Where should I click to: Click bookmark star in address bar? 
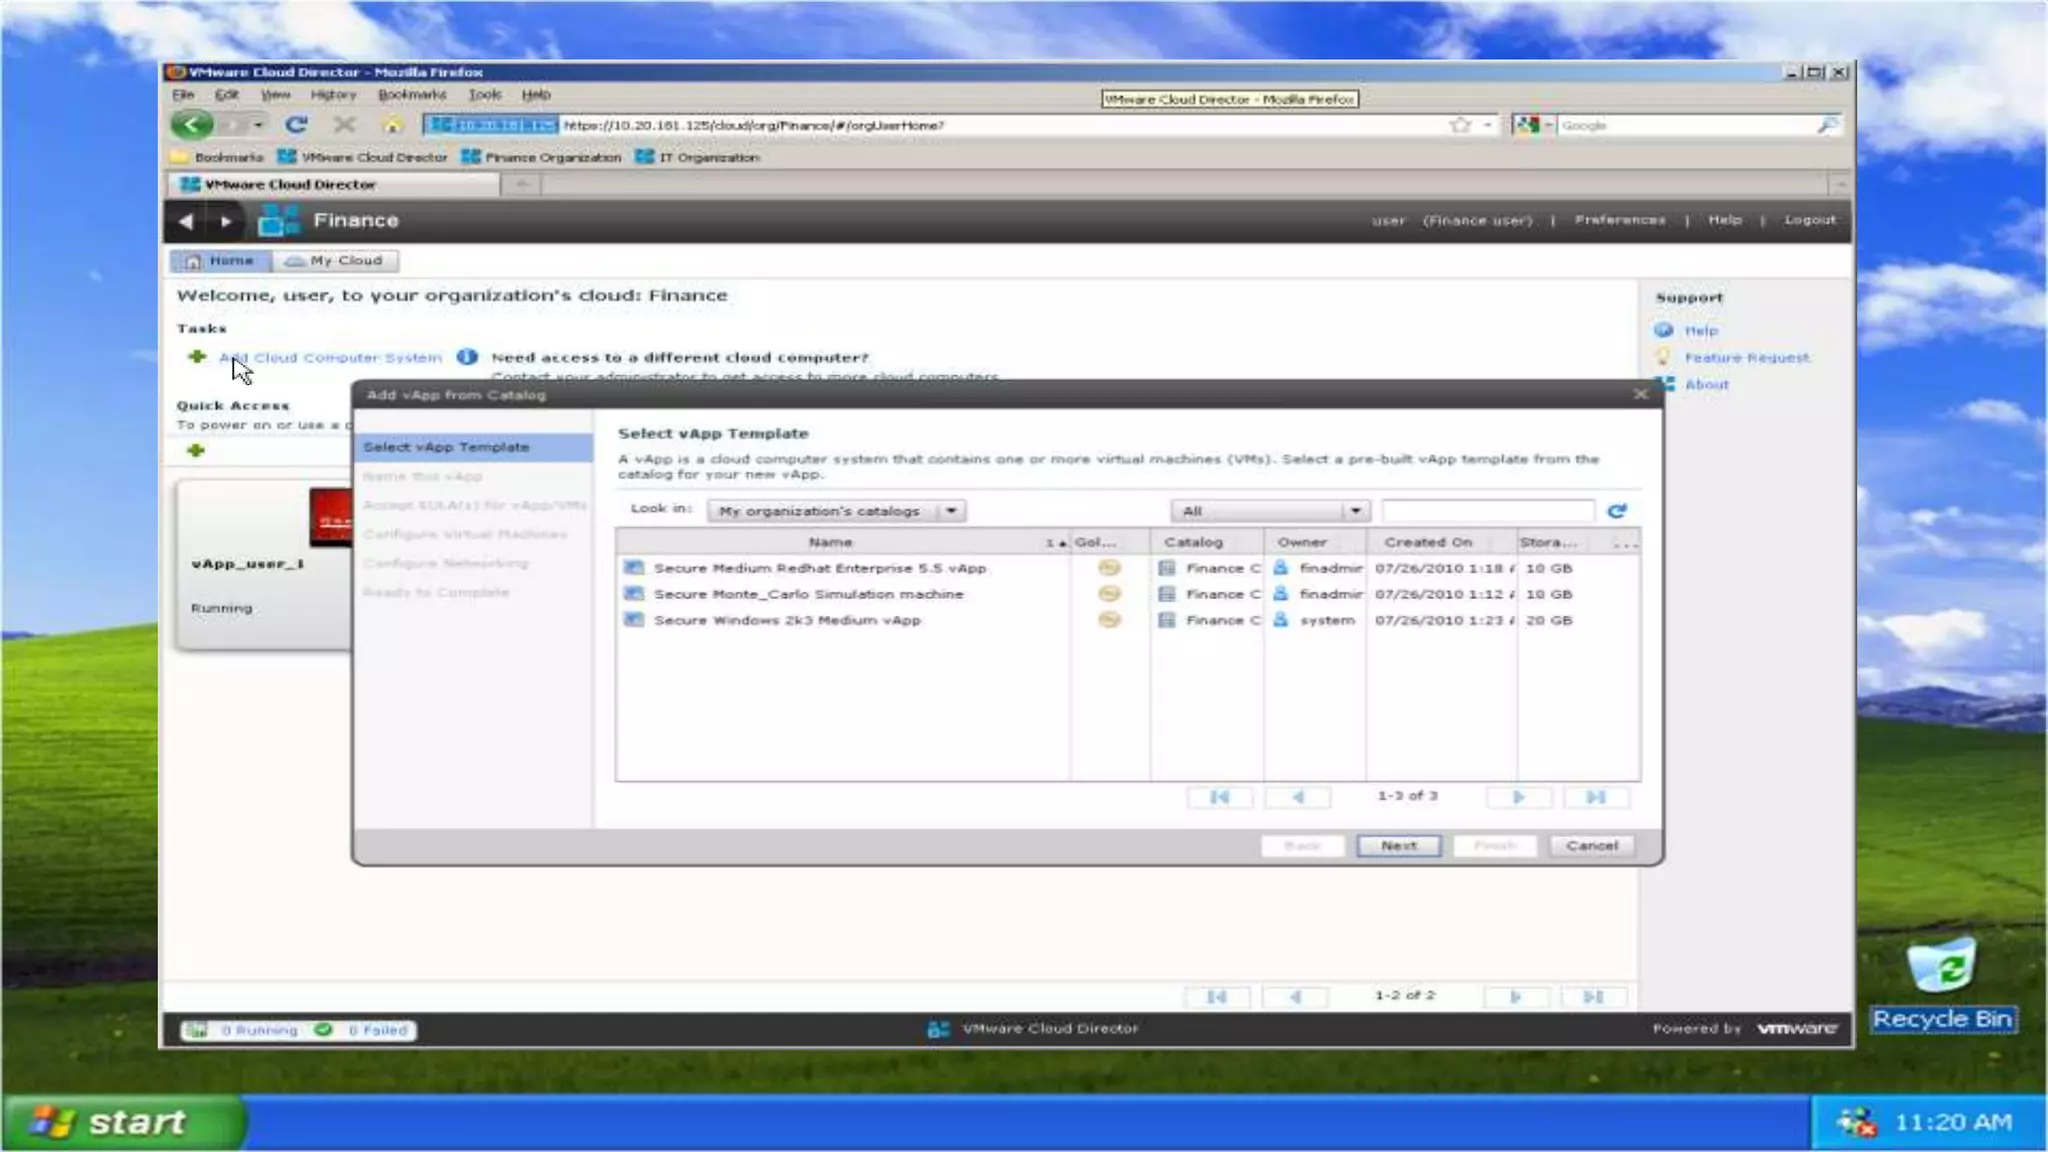[x=1460, y=125]
